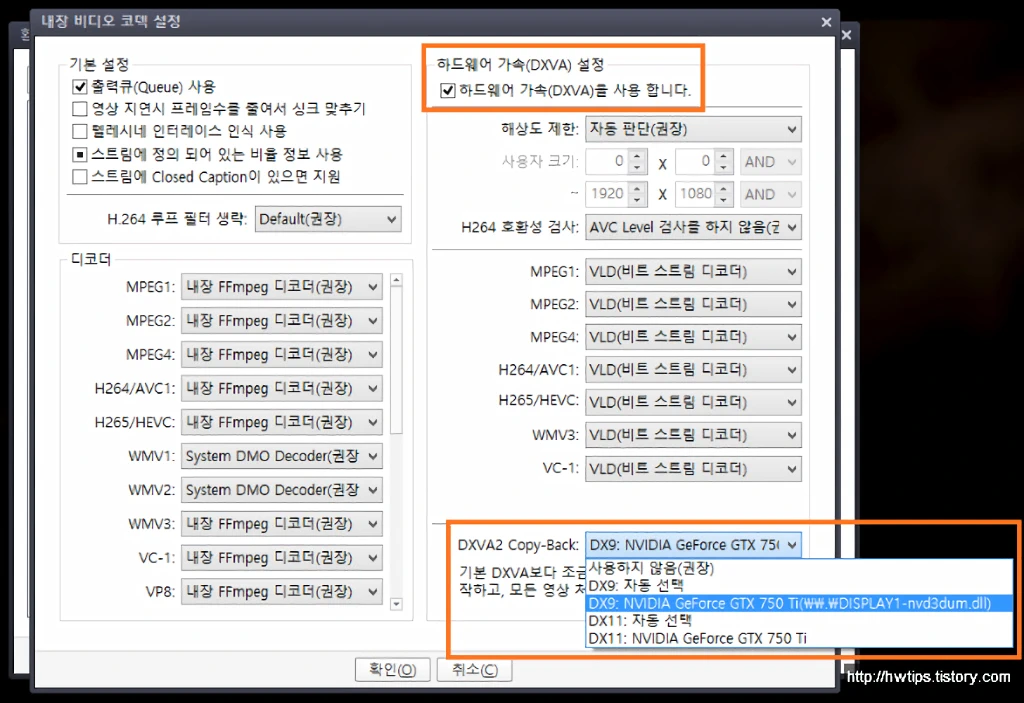Open the hwtips.tistory.com link

(x=929, y=677)
